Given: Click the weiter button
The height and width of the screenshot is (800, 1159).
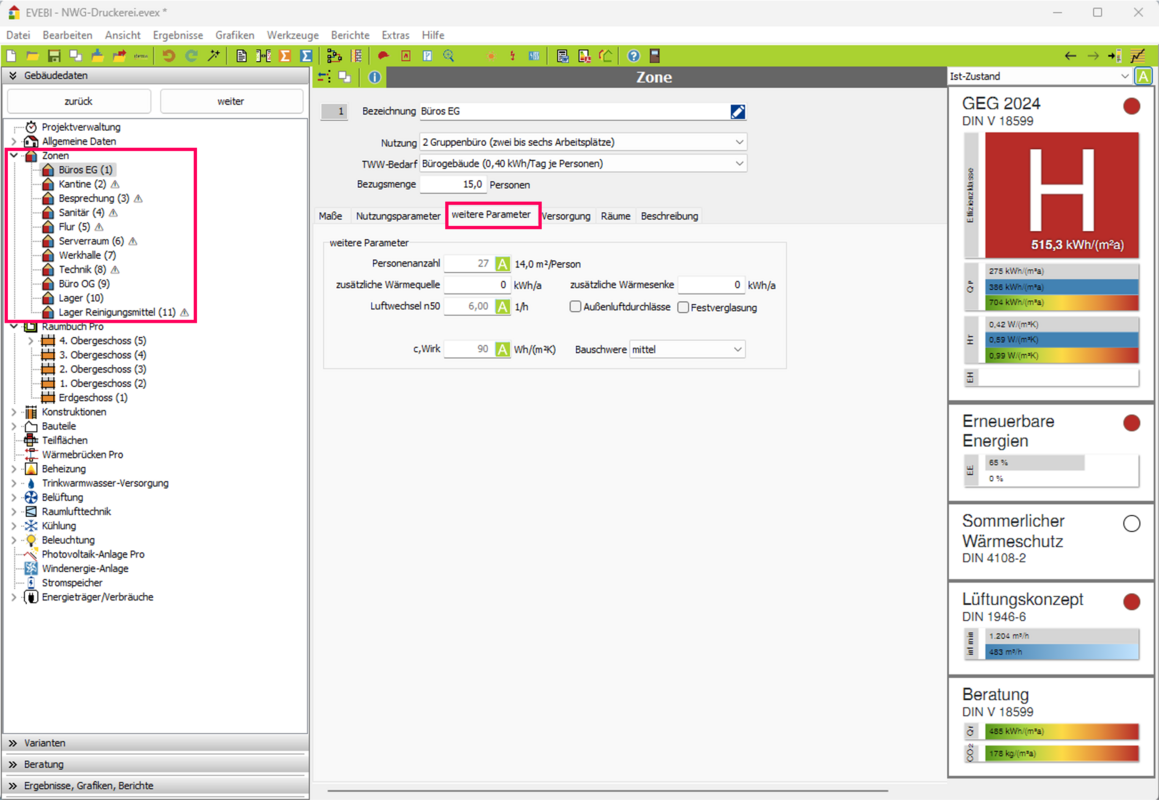Looking at the screenshot, I should click(231, 101).
